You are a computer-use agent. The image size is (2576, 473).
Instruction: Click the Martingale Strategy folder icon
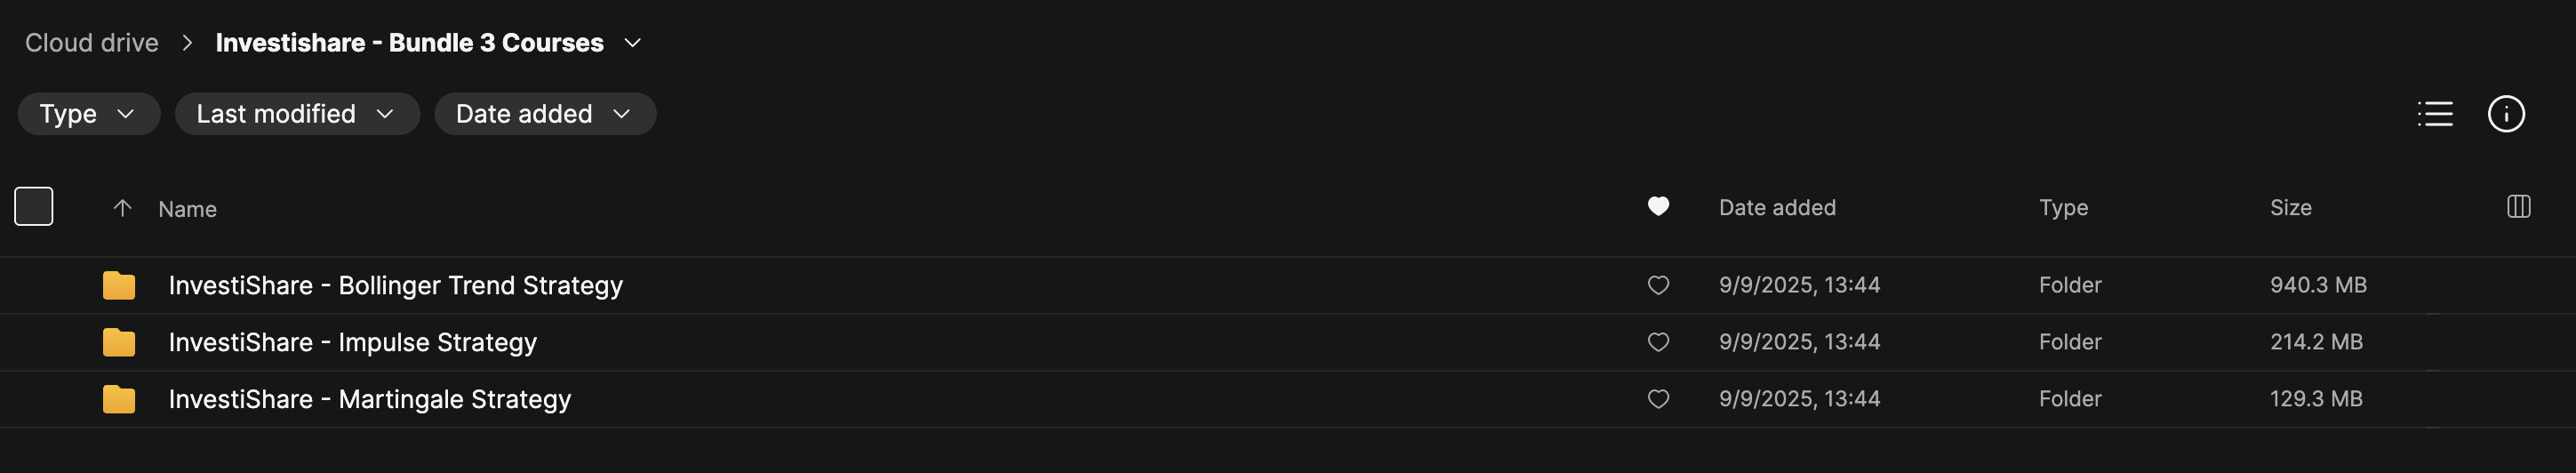tap(119, 400)
